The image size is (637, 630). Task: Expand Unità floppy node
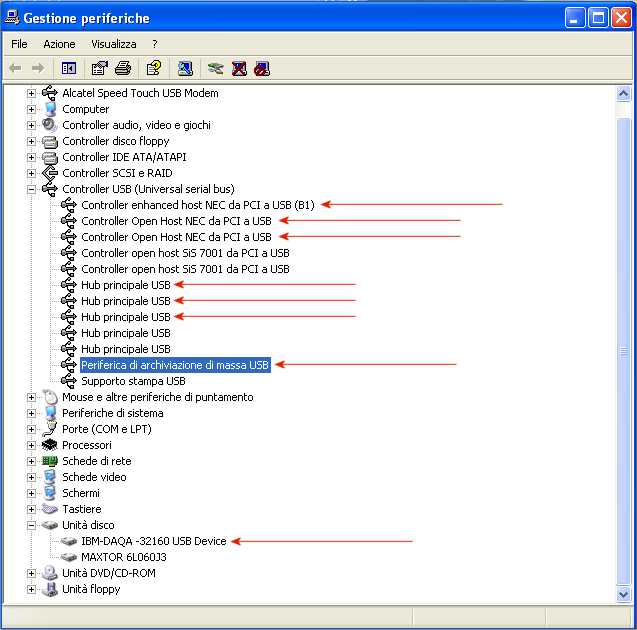coord(31,589)
